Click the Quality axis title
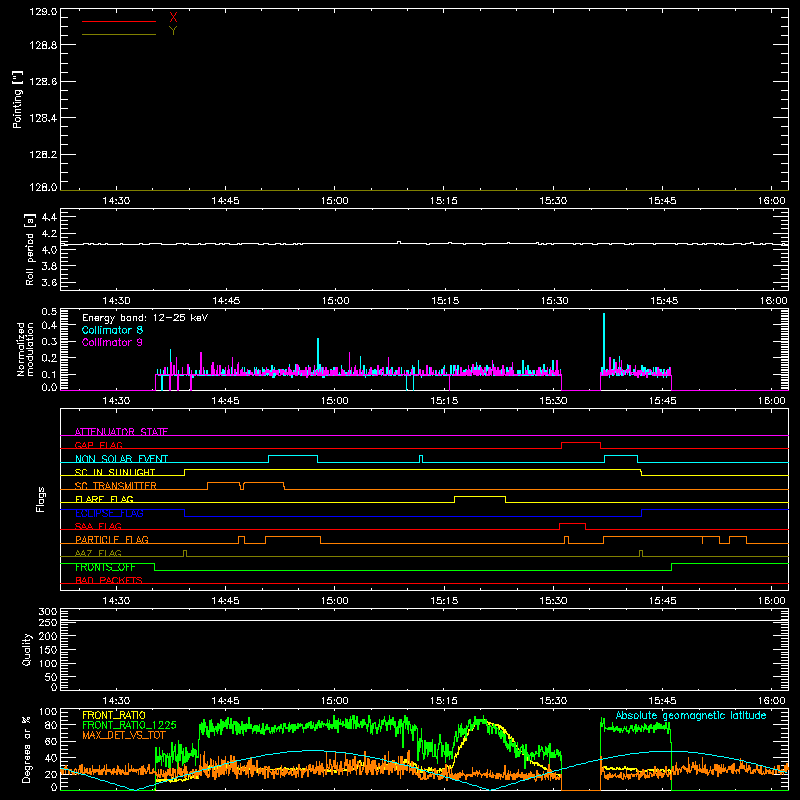This screenshot has height=800, width=800. pyautogui.click(x=27, y=649)
